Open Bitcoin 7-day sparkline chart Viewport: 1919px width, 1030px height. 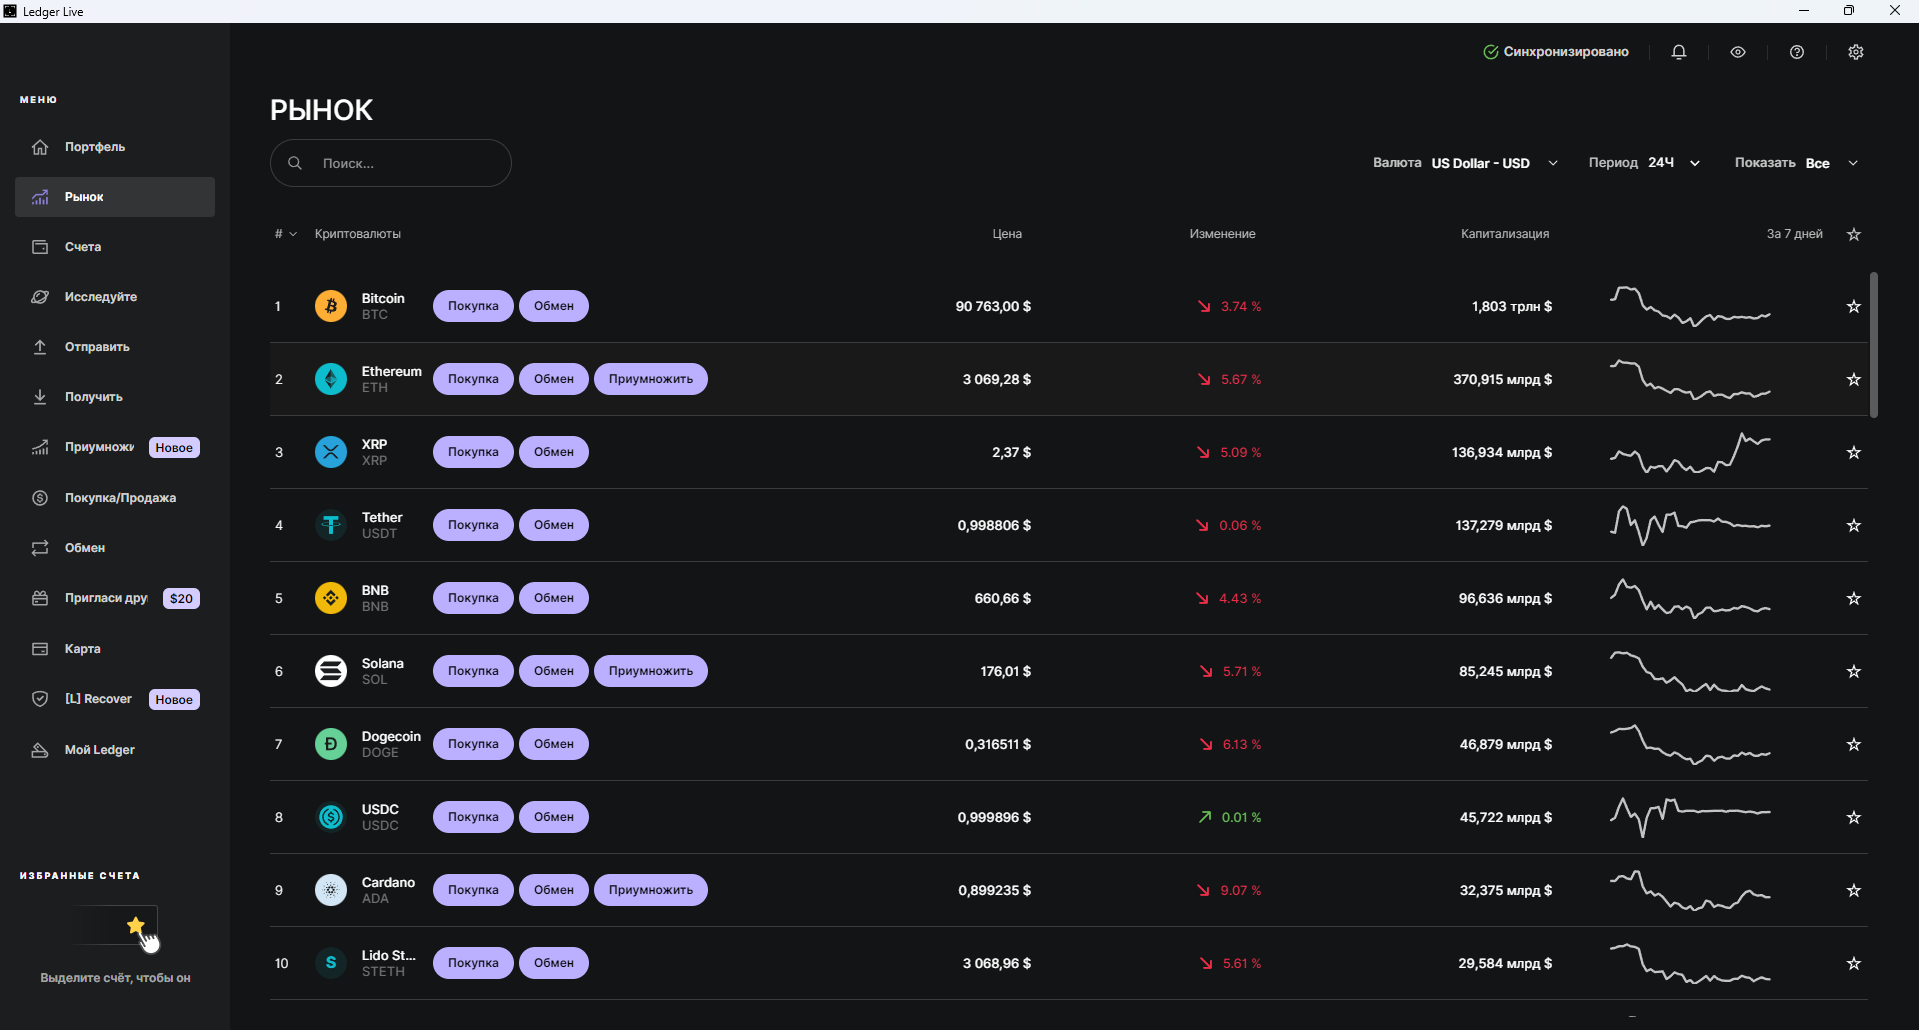pyautogui.click(x=1690, y=306)
